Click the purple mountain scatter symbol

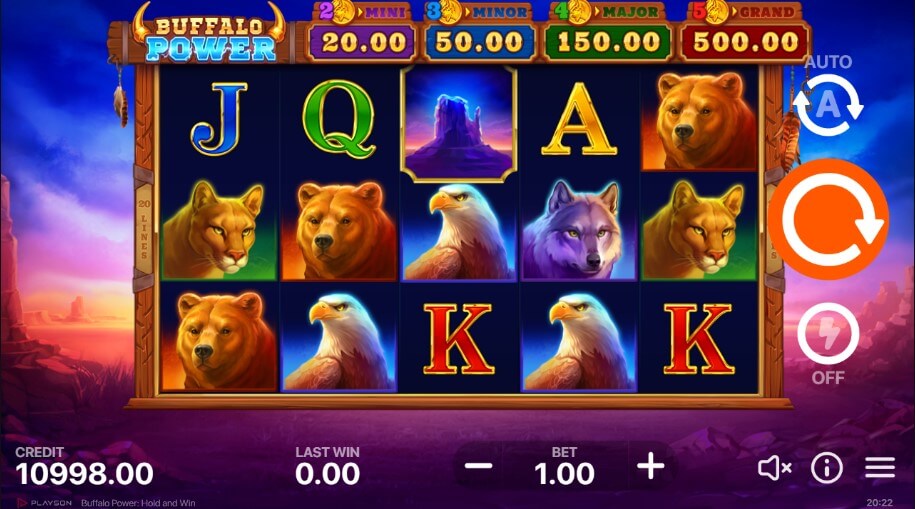459,123
